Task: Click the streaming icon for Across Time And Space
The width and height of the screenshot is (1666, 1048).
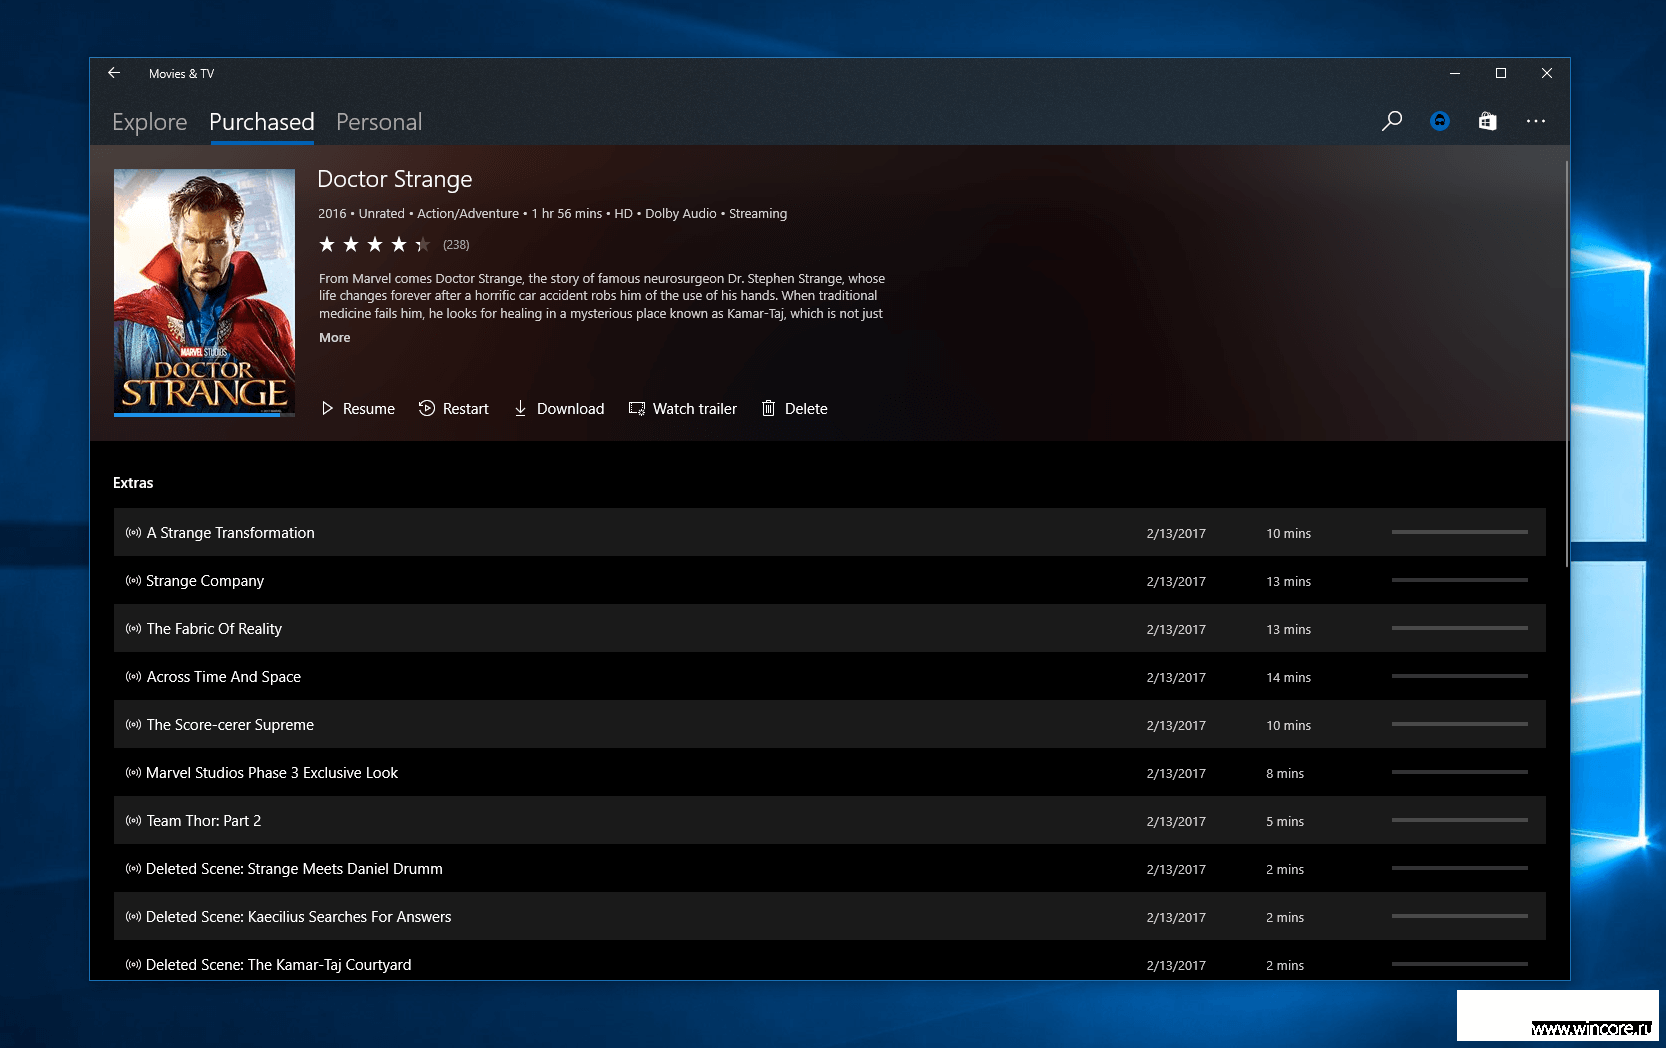Action: tap(133, 677)
